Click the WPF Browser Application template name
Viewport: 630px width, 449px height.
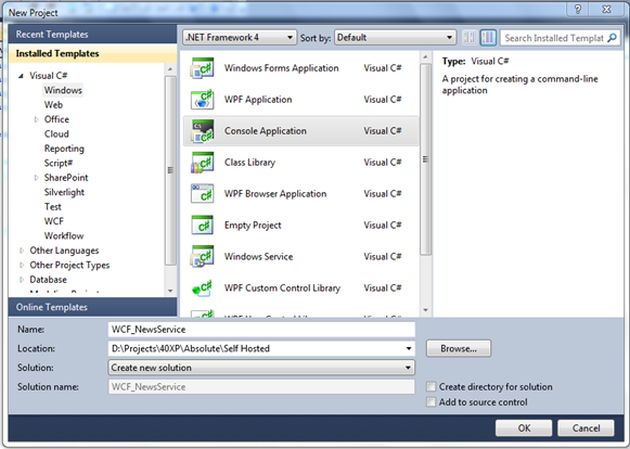275,194
